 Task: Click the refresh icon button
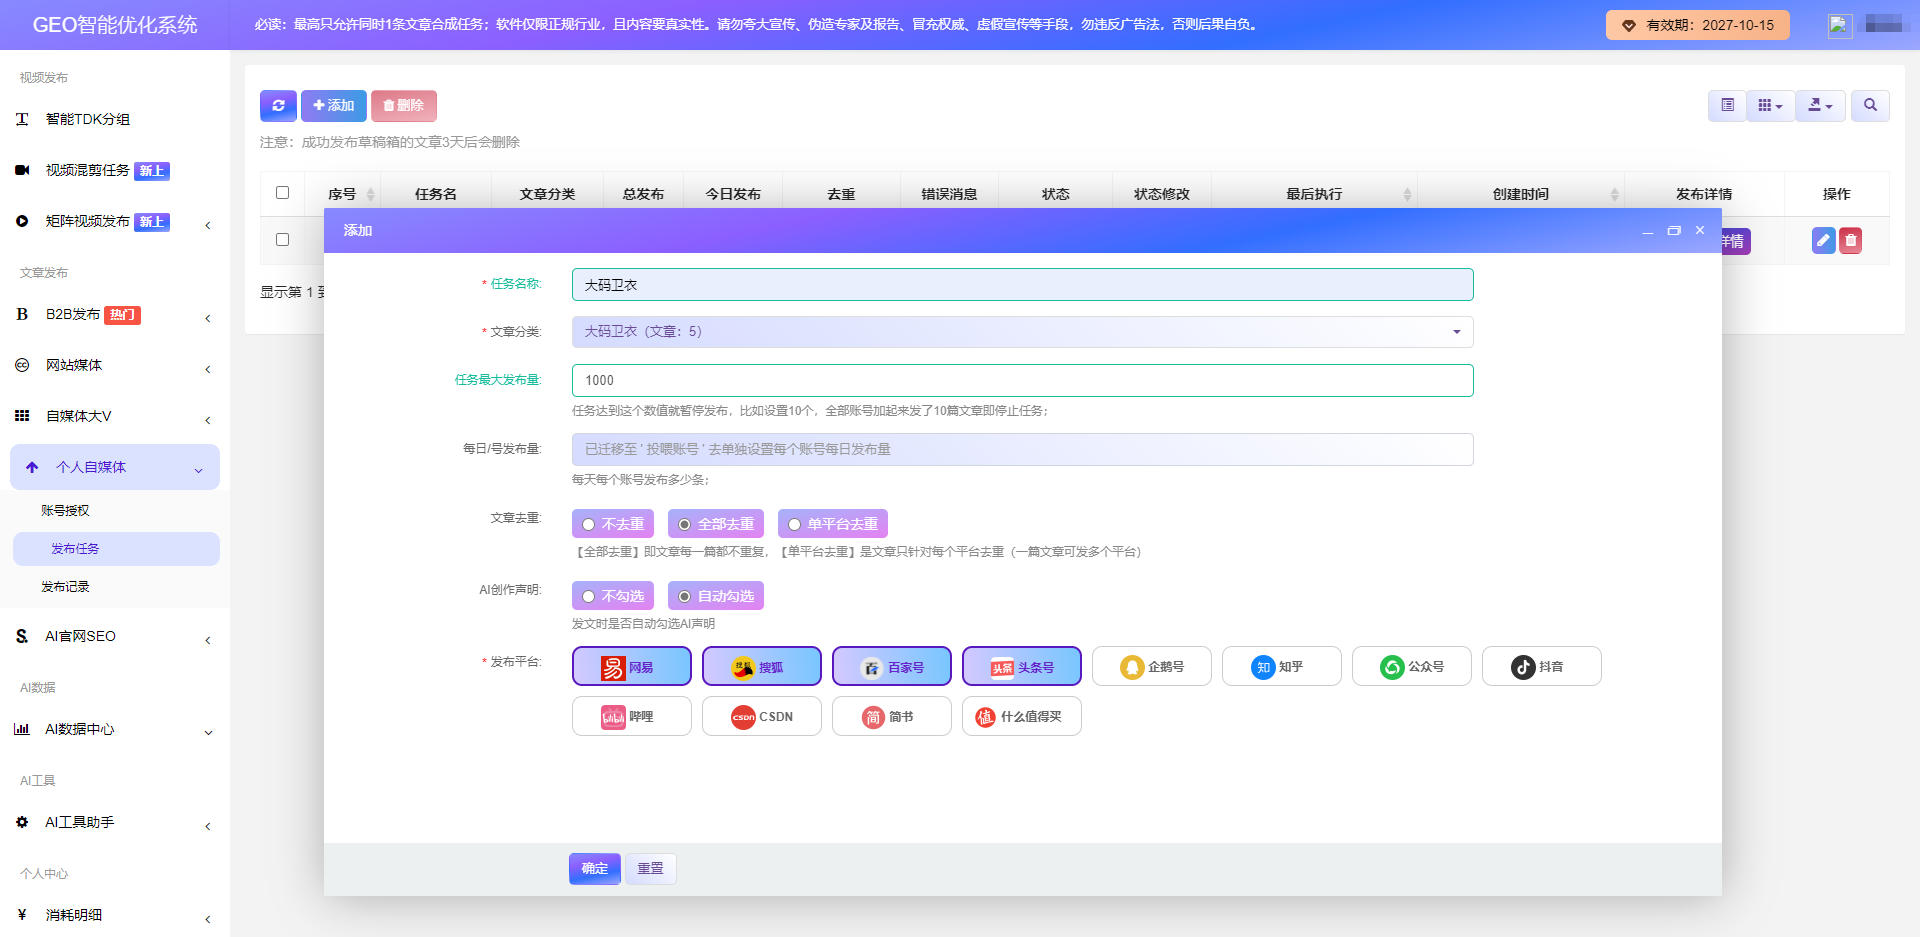[x=278, y=105]
